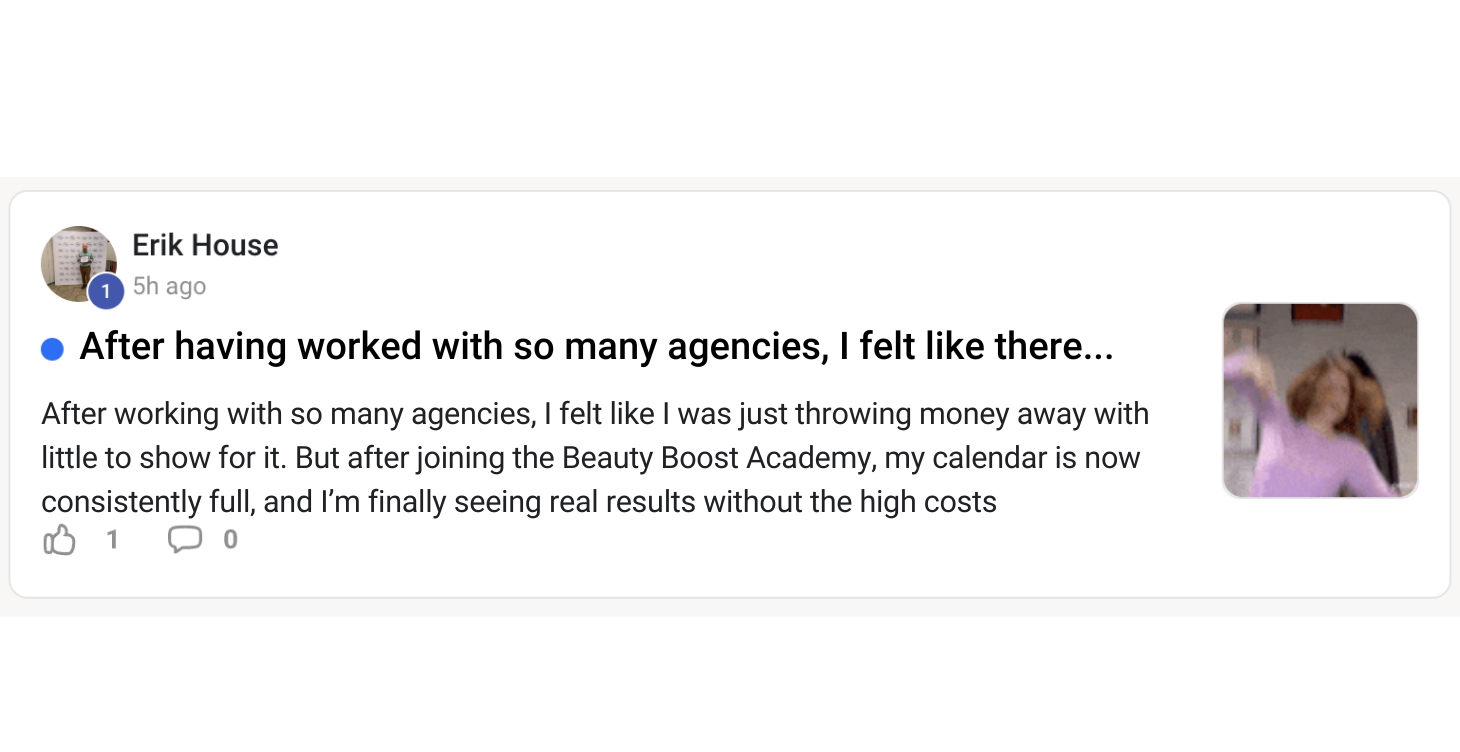Like the post with the thumbs-up icon
Image resolution: width=1460 pixels, height=752 pixels.
(60, 541)
